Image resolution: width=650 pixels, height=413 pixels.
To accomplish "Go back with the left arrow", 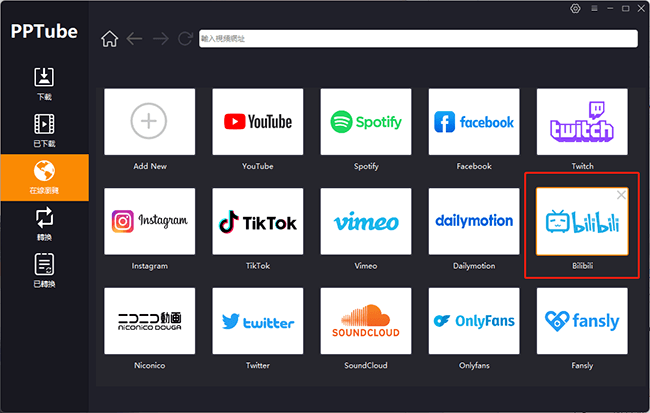I will [x=135, y=39].
